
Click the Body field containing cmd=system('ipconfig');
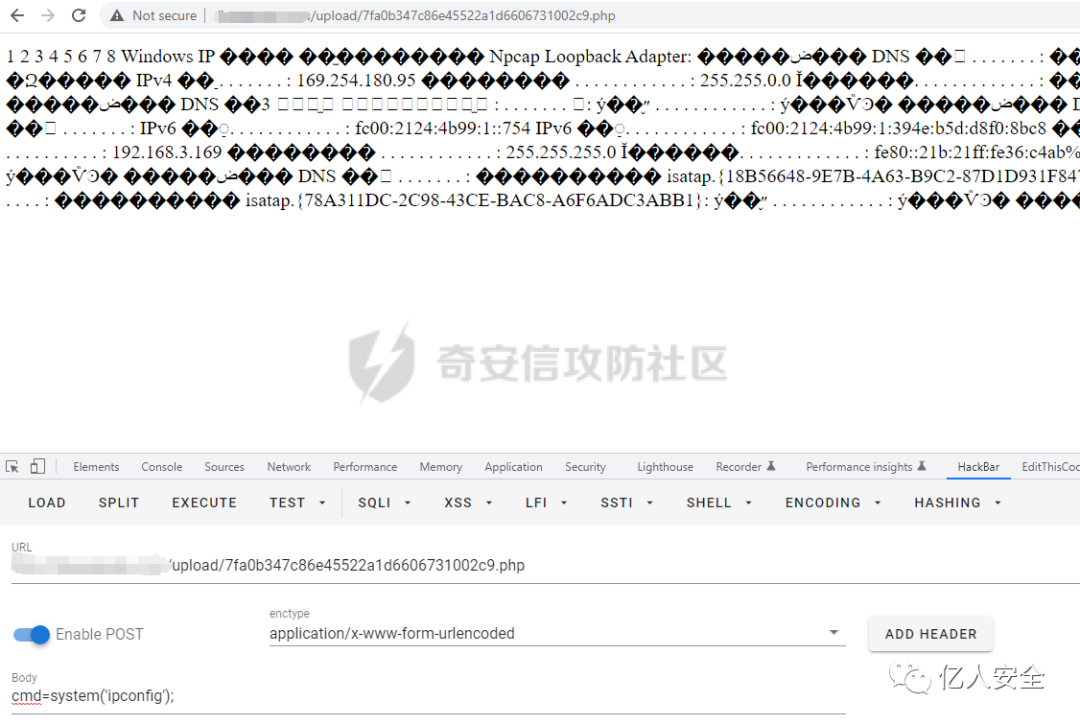428,696
